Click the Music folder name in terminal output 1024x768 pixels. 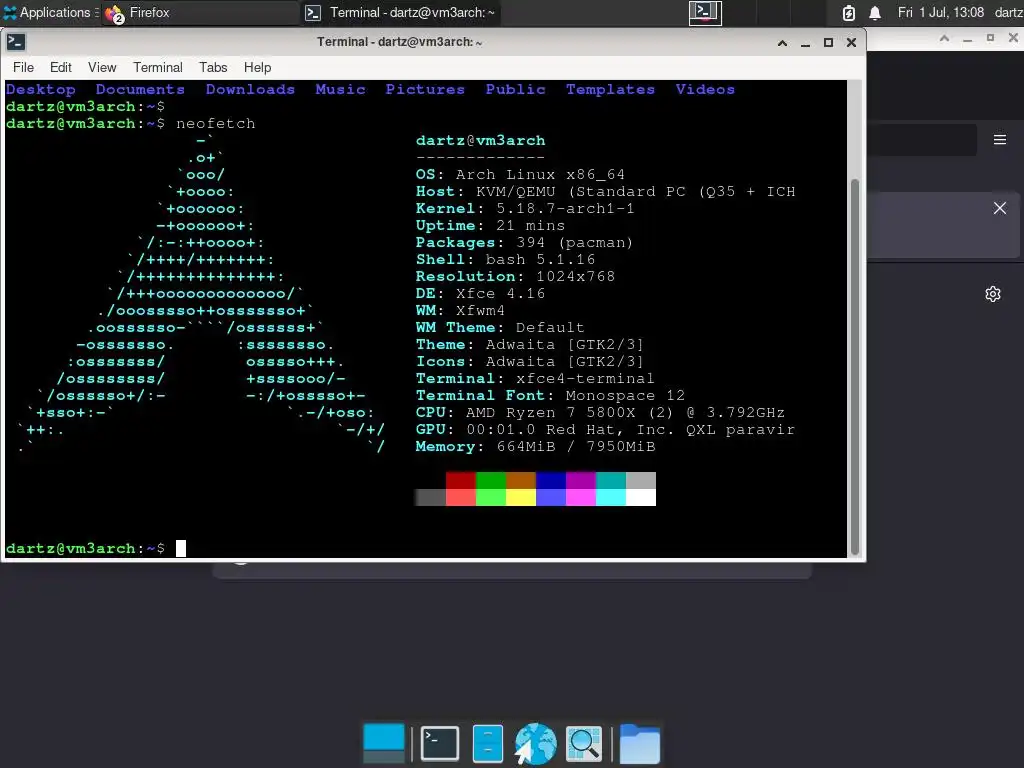click(x=340, y=89)
